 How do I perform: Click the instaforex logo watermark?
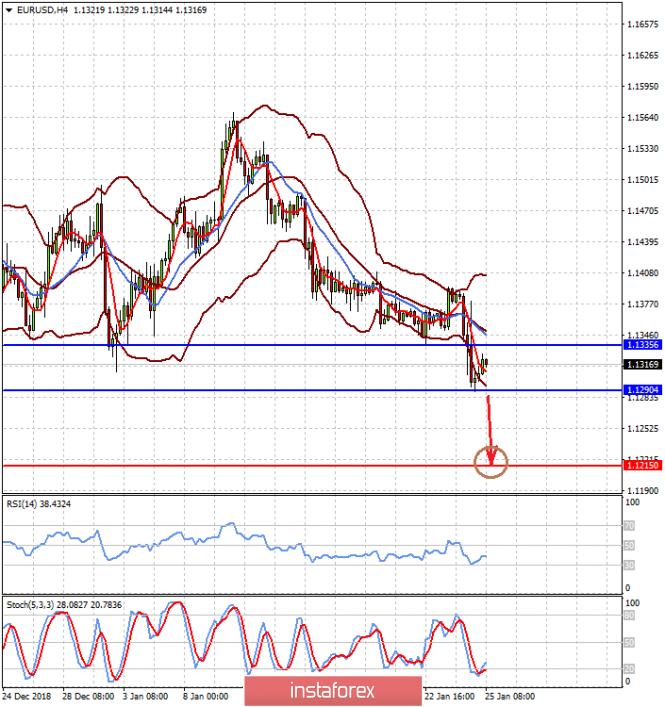[x=332, y=690]
